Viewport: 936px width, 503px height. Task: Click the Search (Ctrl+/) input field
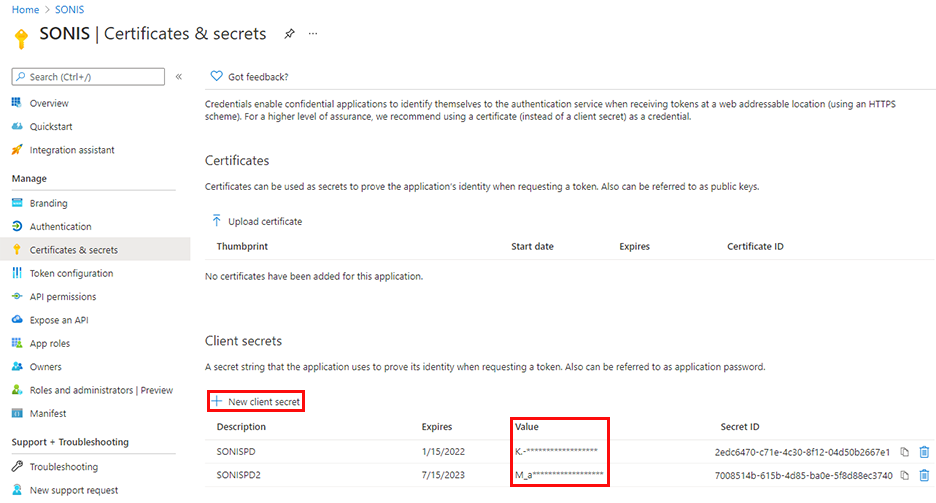(x=88, y=77)
